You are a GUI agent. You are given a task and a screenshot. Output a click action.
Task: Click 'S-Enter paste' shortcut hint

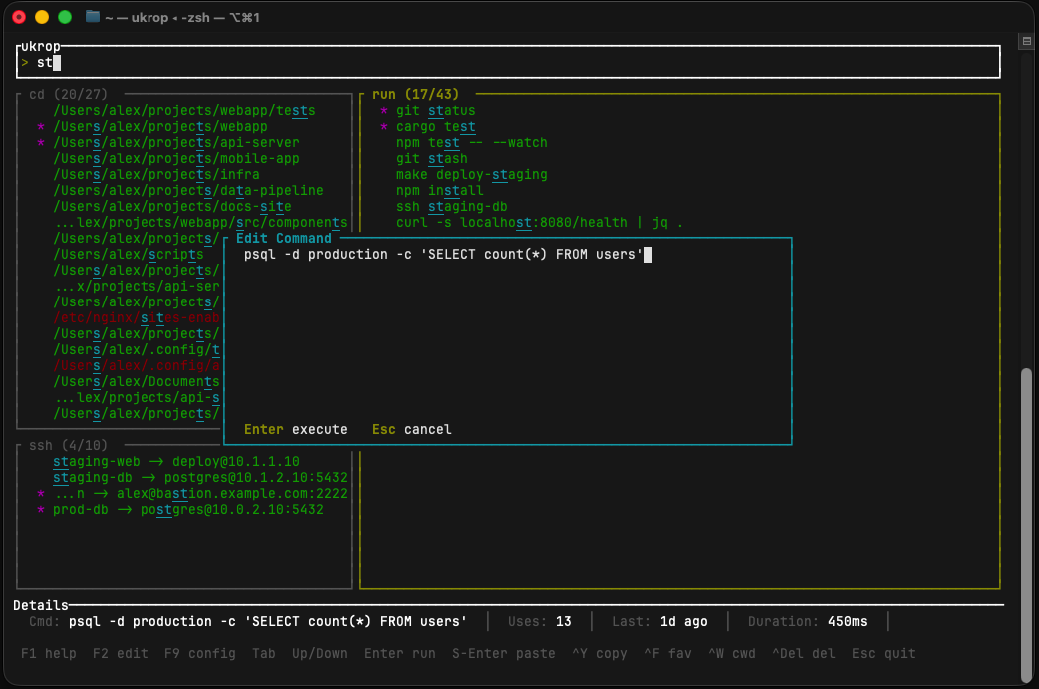pyautogui.click(x=504, y=653)
